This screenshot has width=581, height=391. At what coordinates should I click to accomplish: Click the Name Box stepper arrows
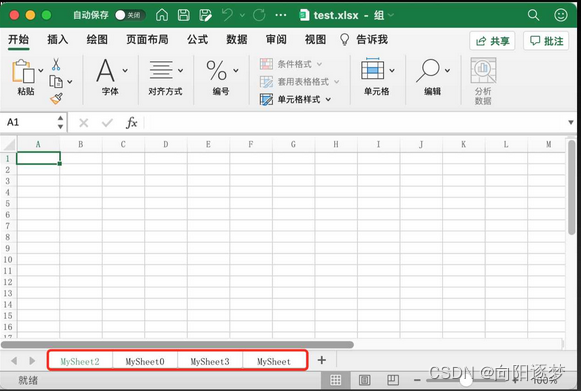pos(60,122)
